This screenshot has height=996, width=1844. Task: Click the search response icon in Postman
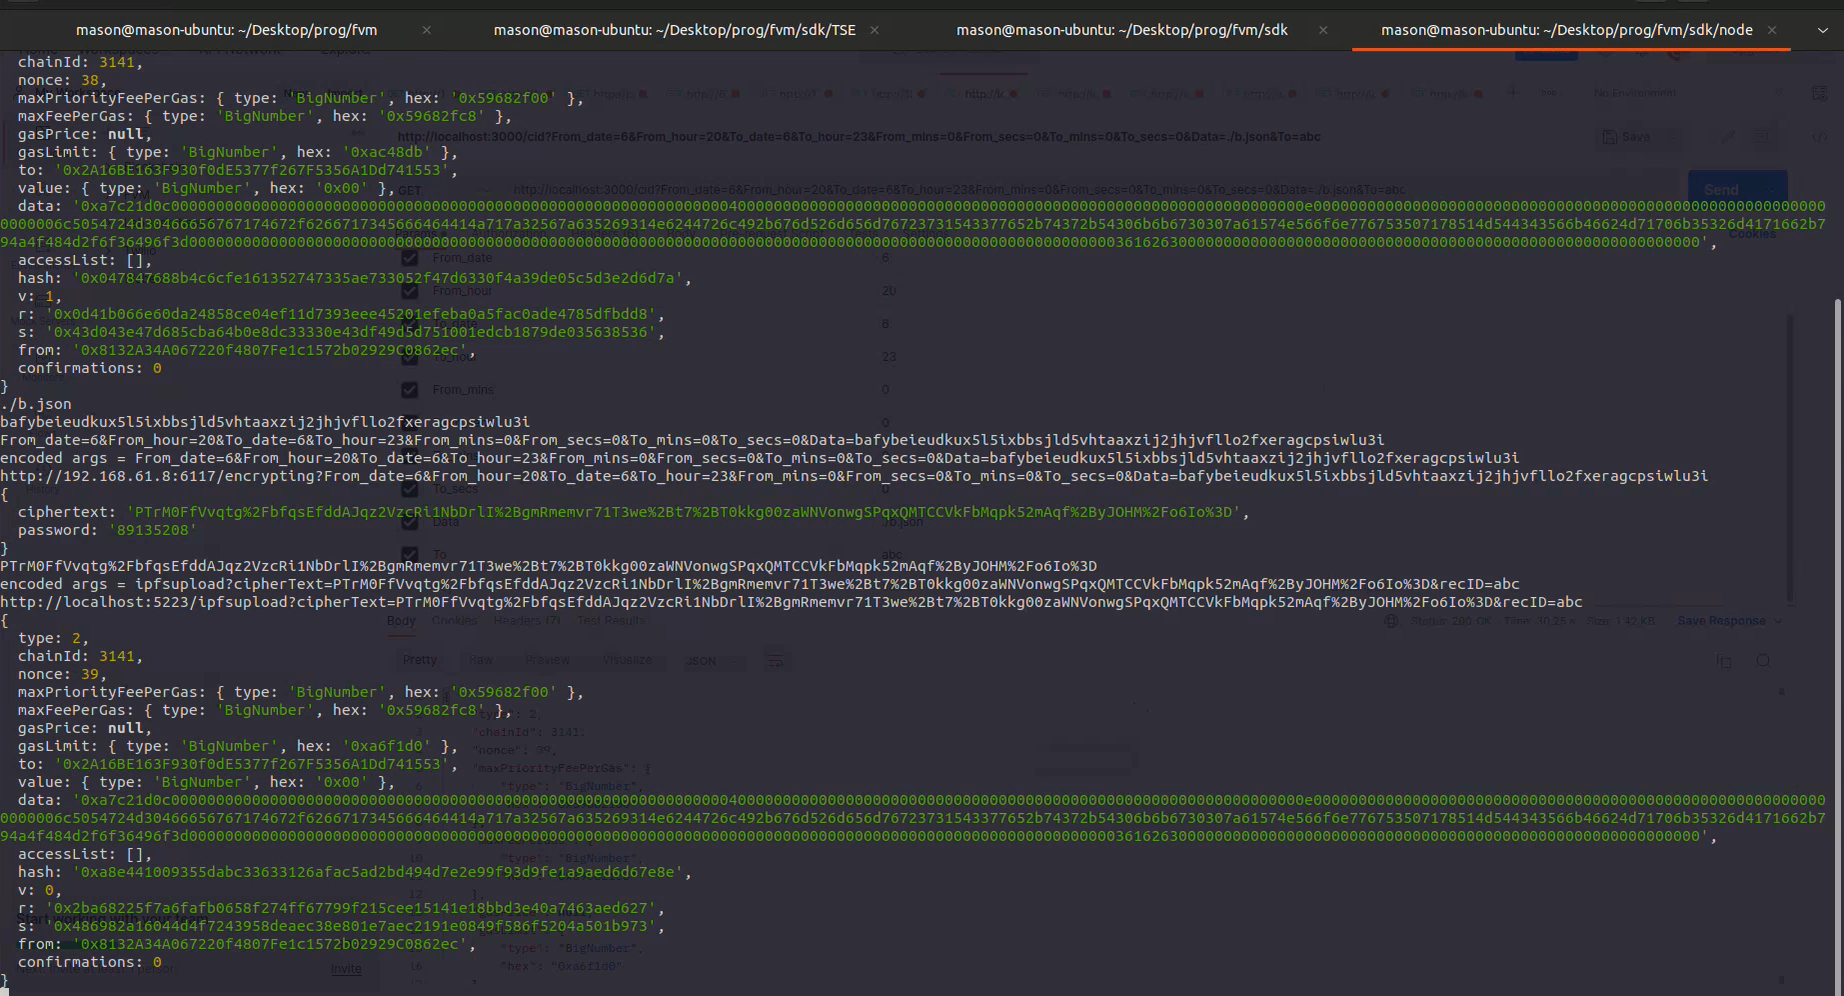coord(1763,661)
